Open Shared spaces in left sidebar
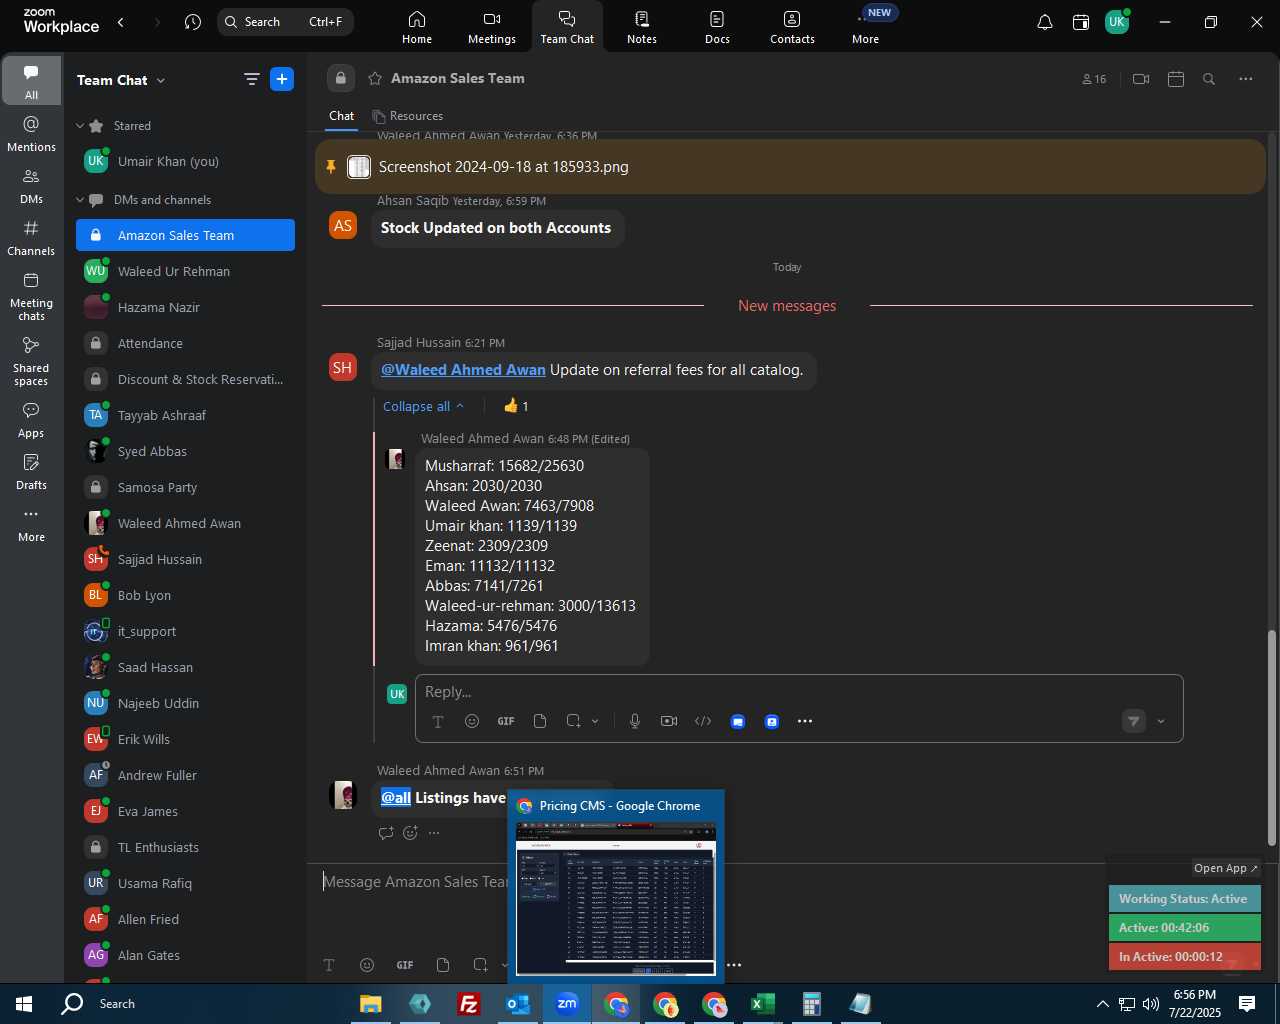Image resolution: width=1280 pixels, height=1024 pixels. tap(31, 361)
